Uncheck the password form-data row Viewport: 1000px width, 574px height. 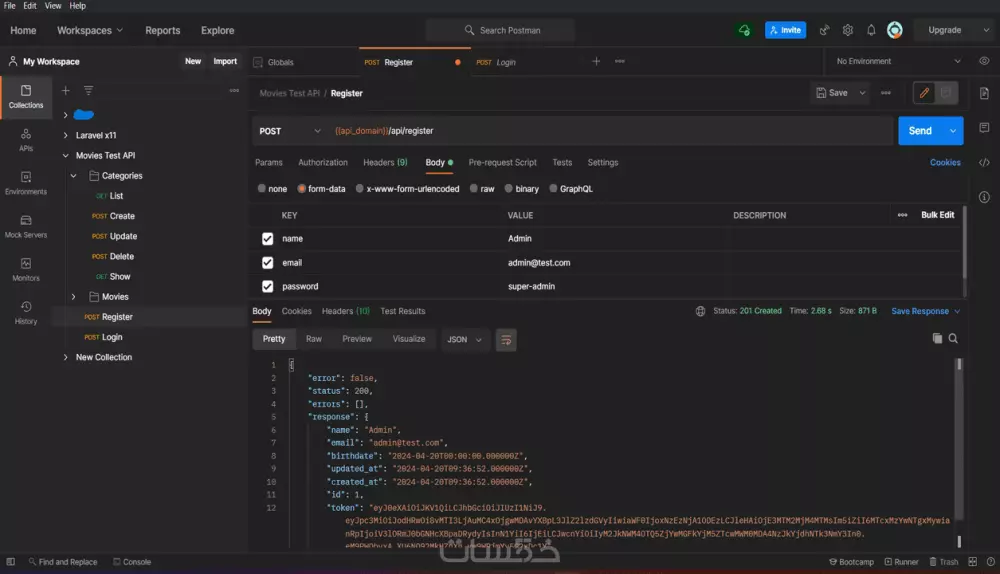coord(267,286)
